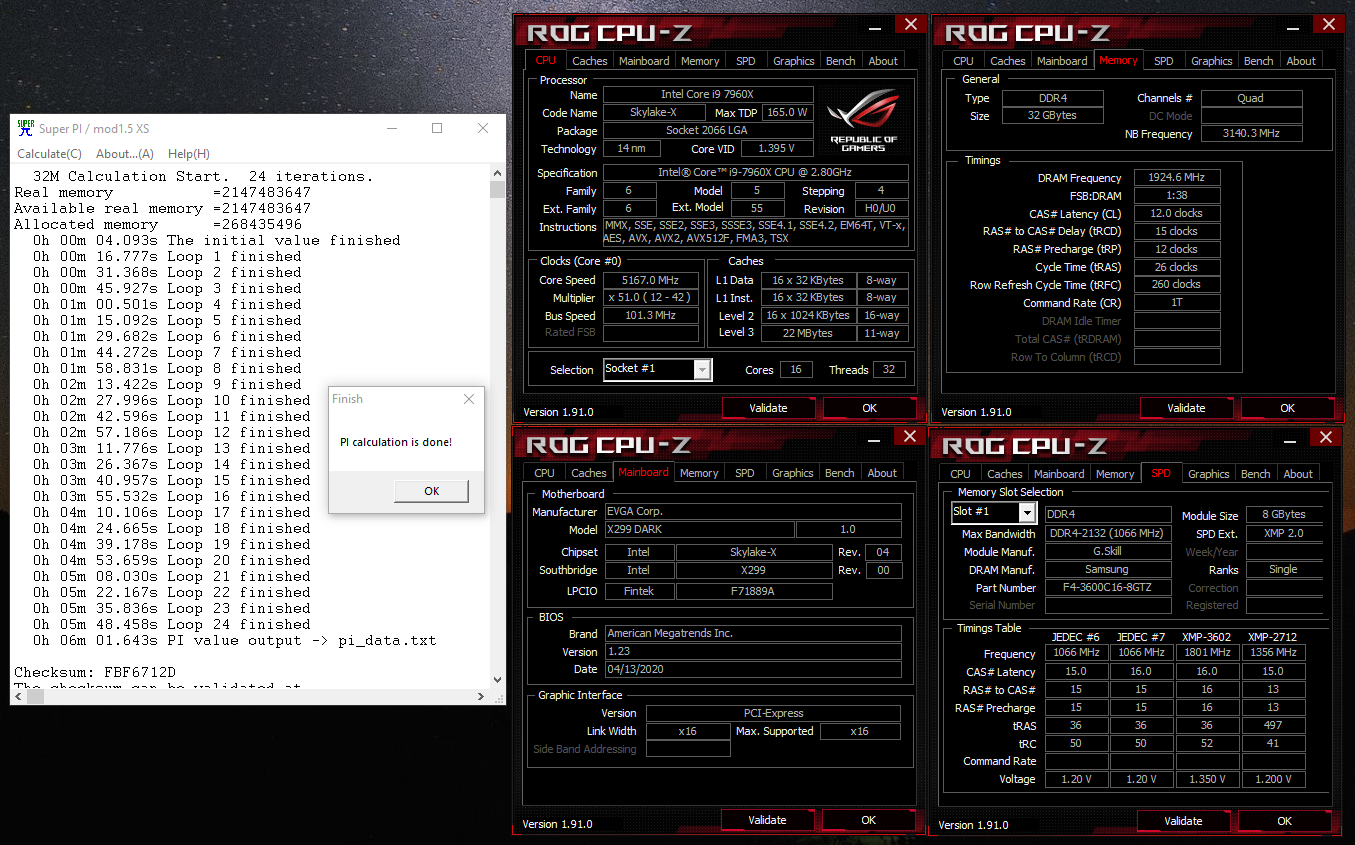The width and height of the screenshot is (1355, 845).
Task: Close the CPU tab CPU-Z window
Action: pyautogui.click(x=909, y=24)
